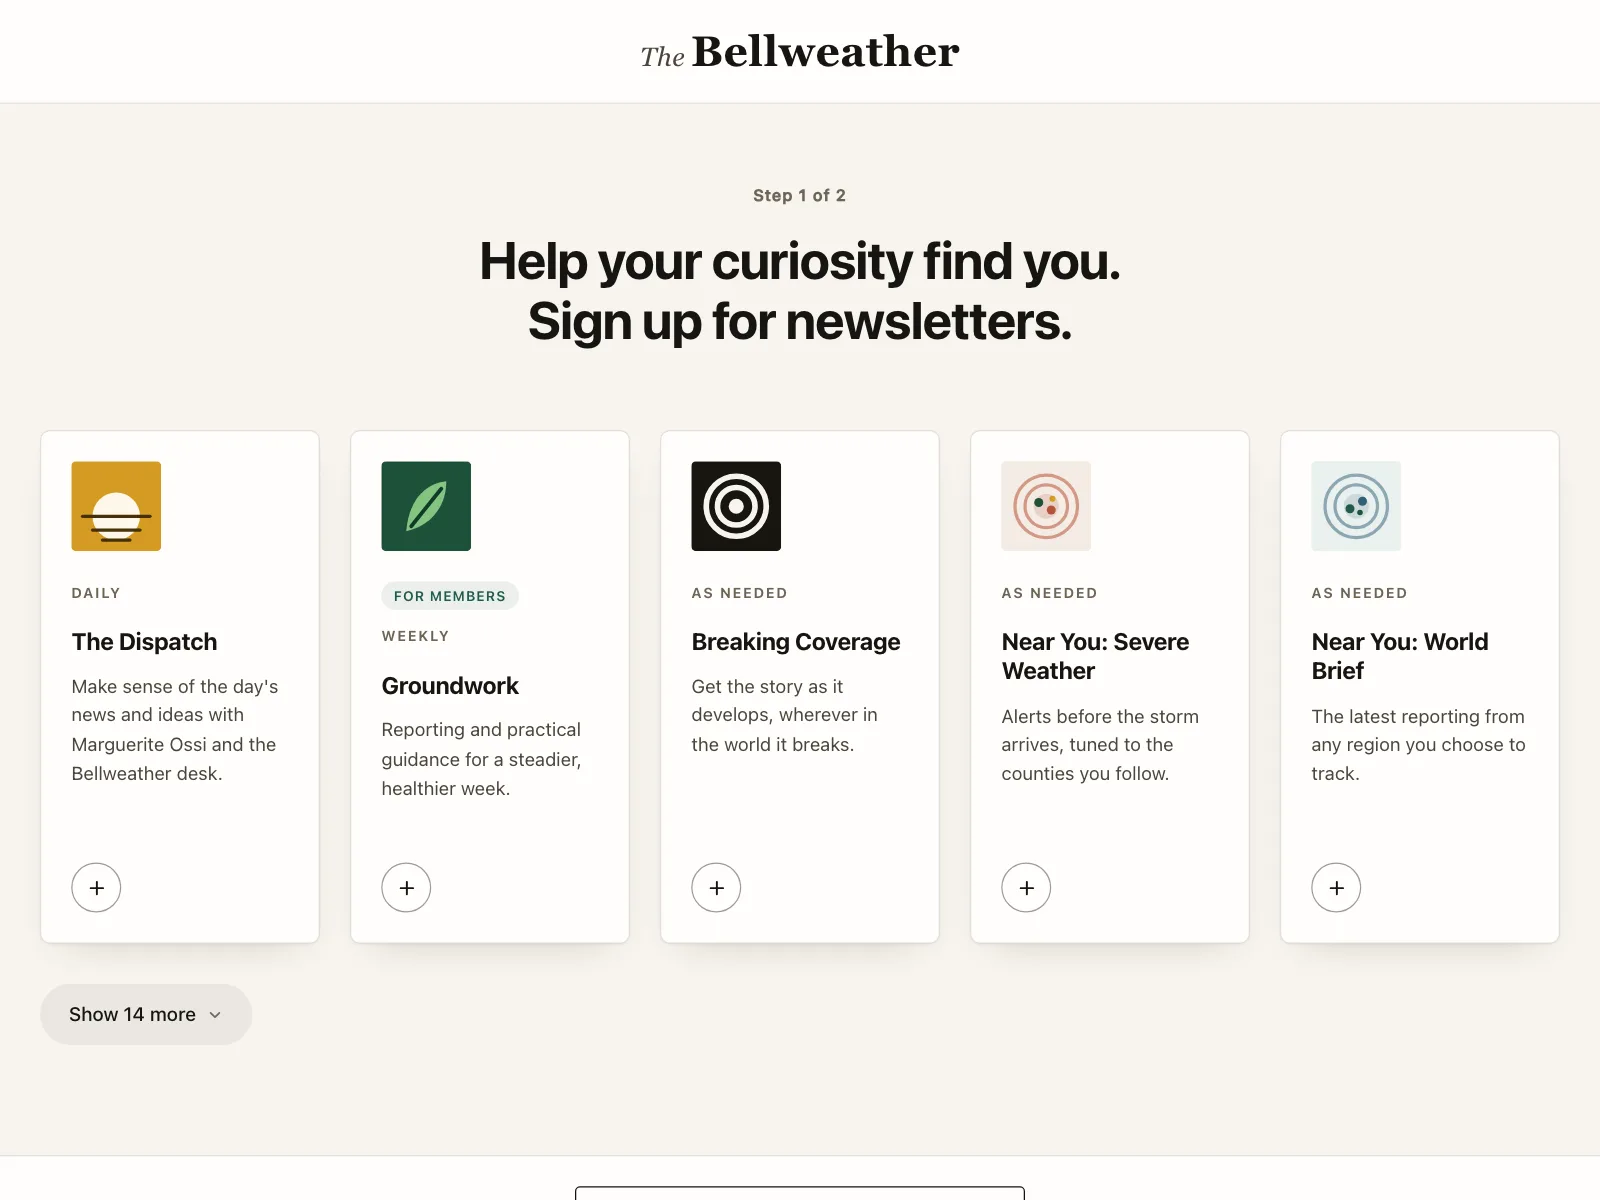The image size is (1600, 1200).
Task: Expand Show 14 more newsletters
Action: point(146,1015)
